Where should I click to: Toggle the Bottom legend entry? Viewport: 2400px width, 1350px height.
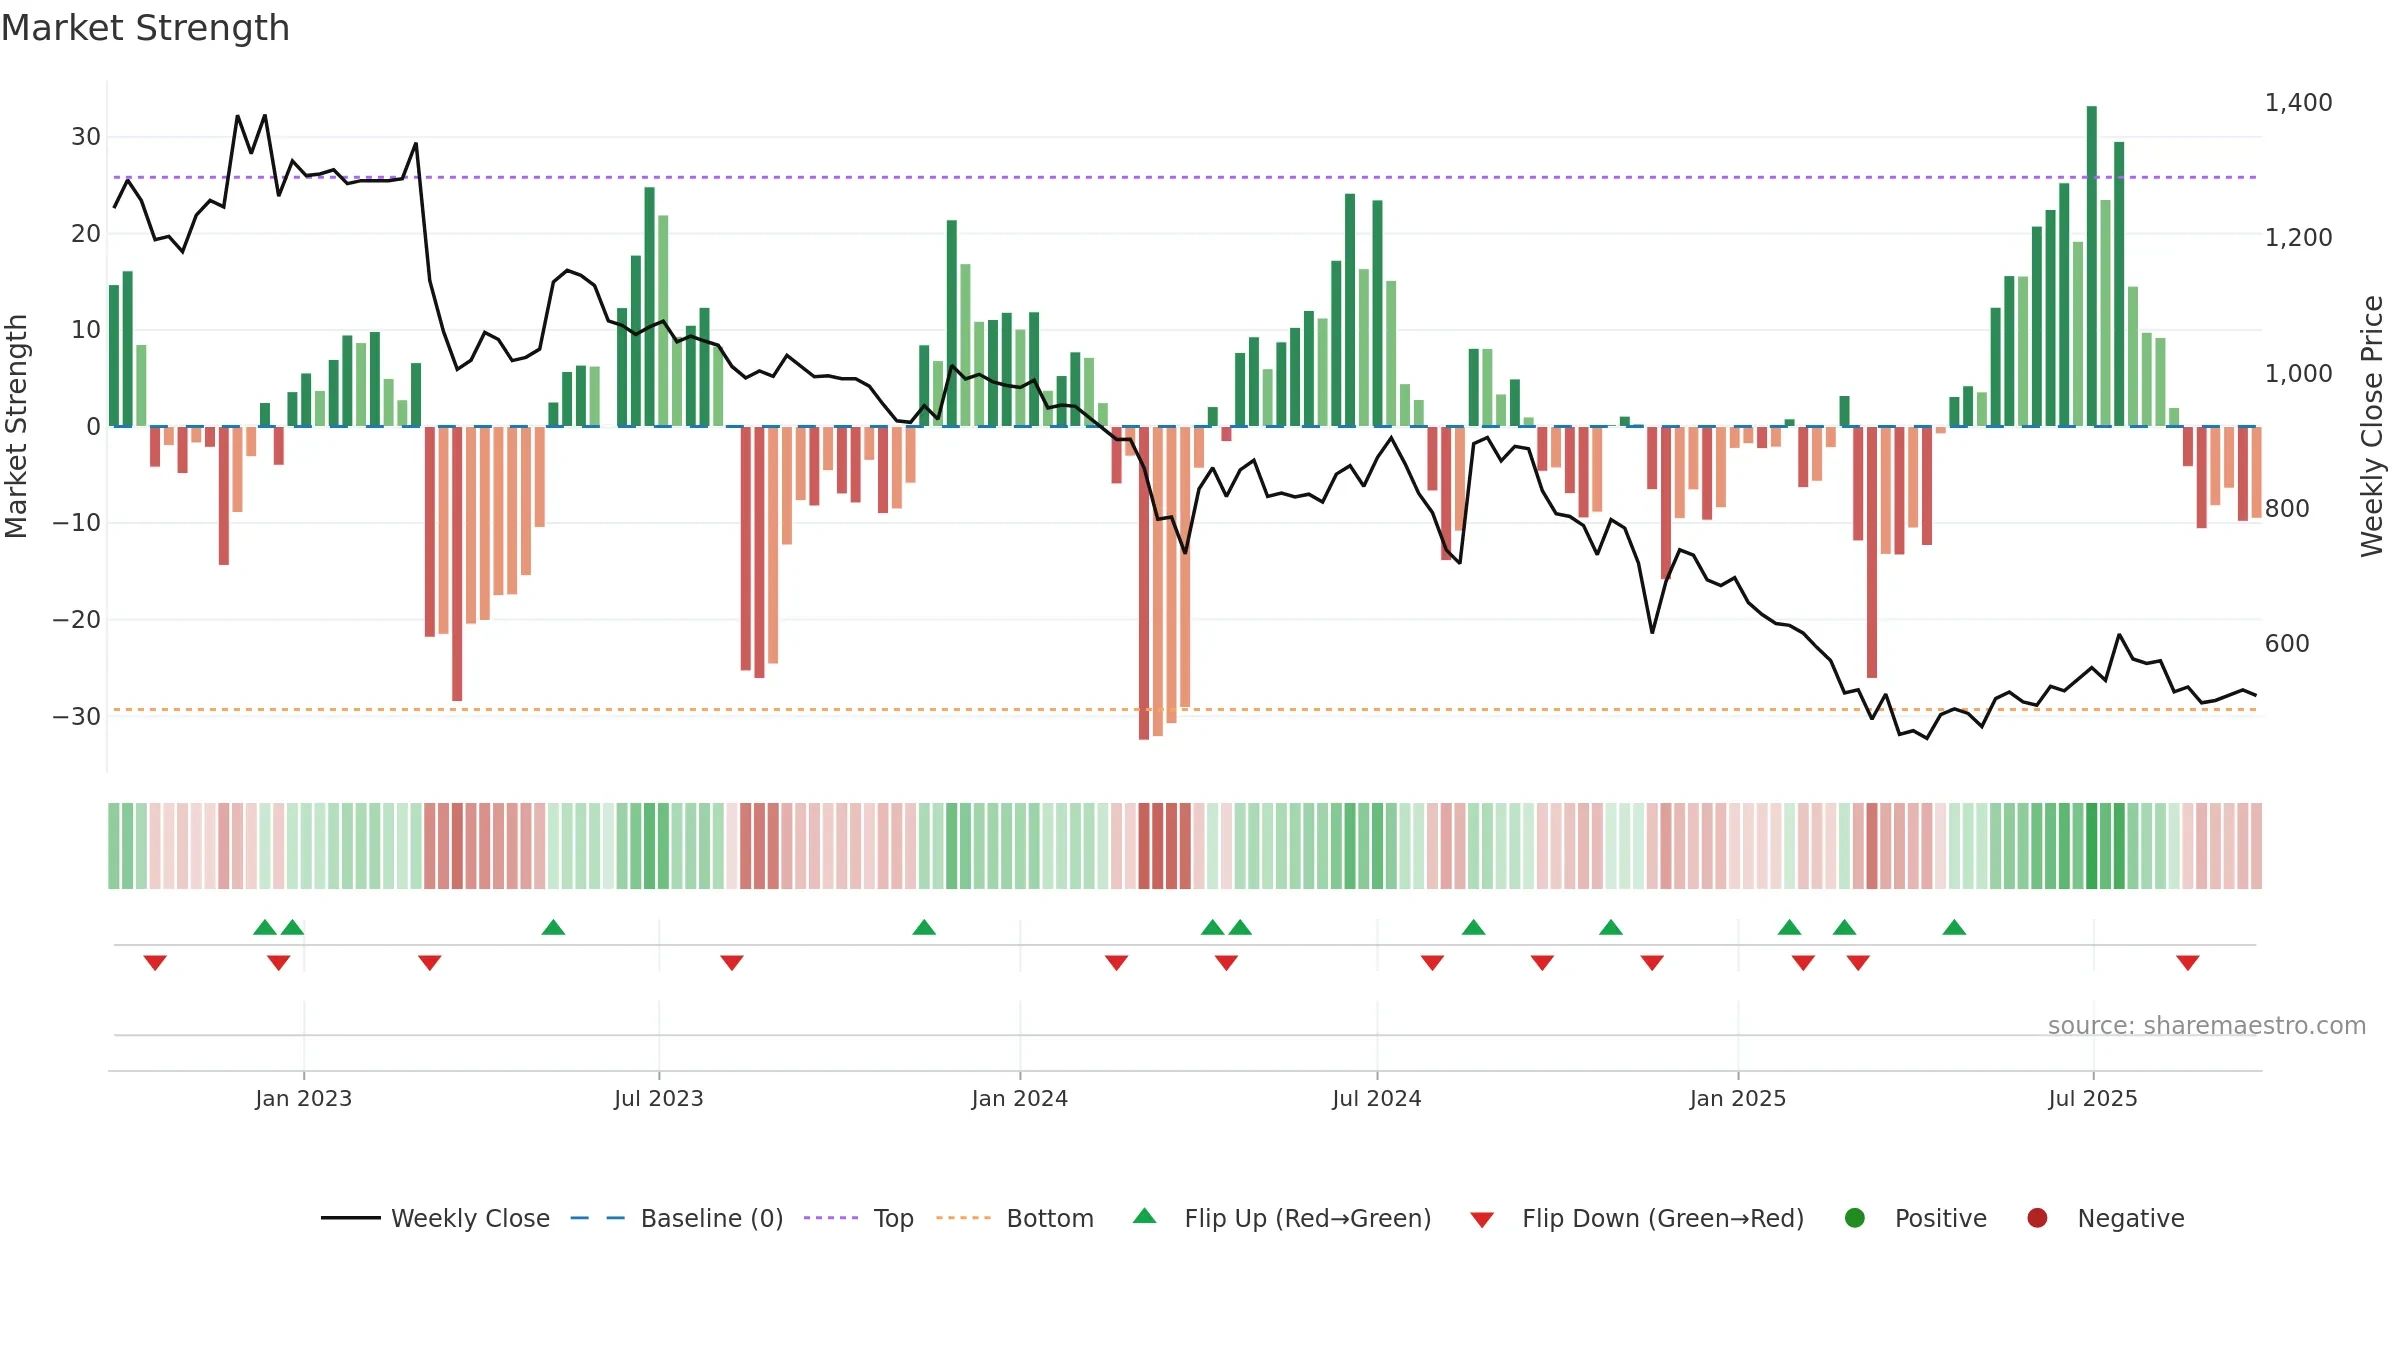click(x=1015, y=1218)
